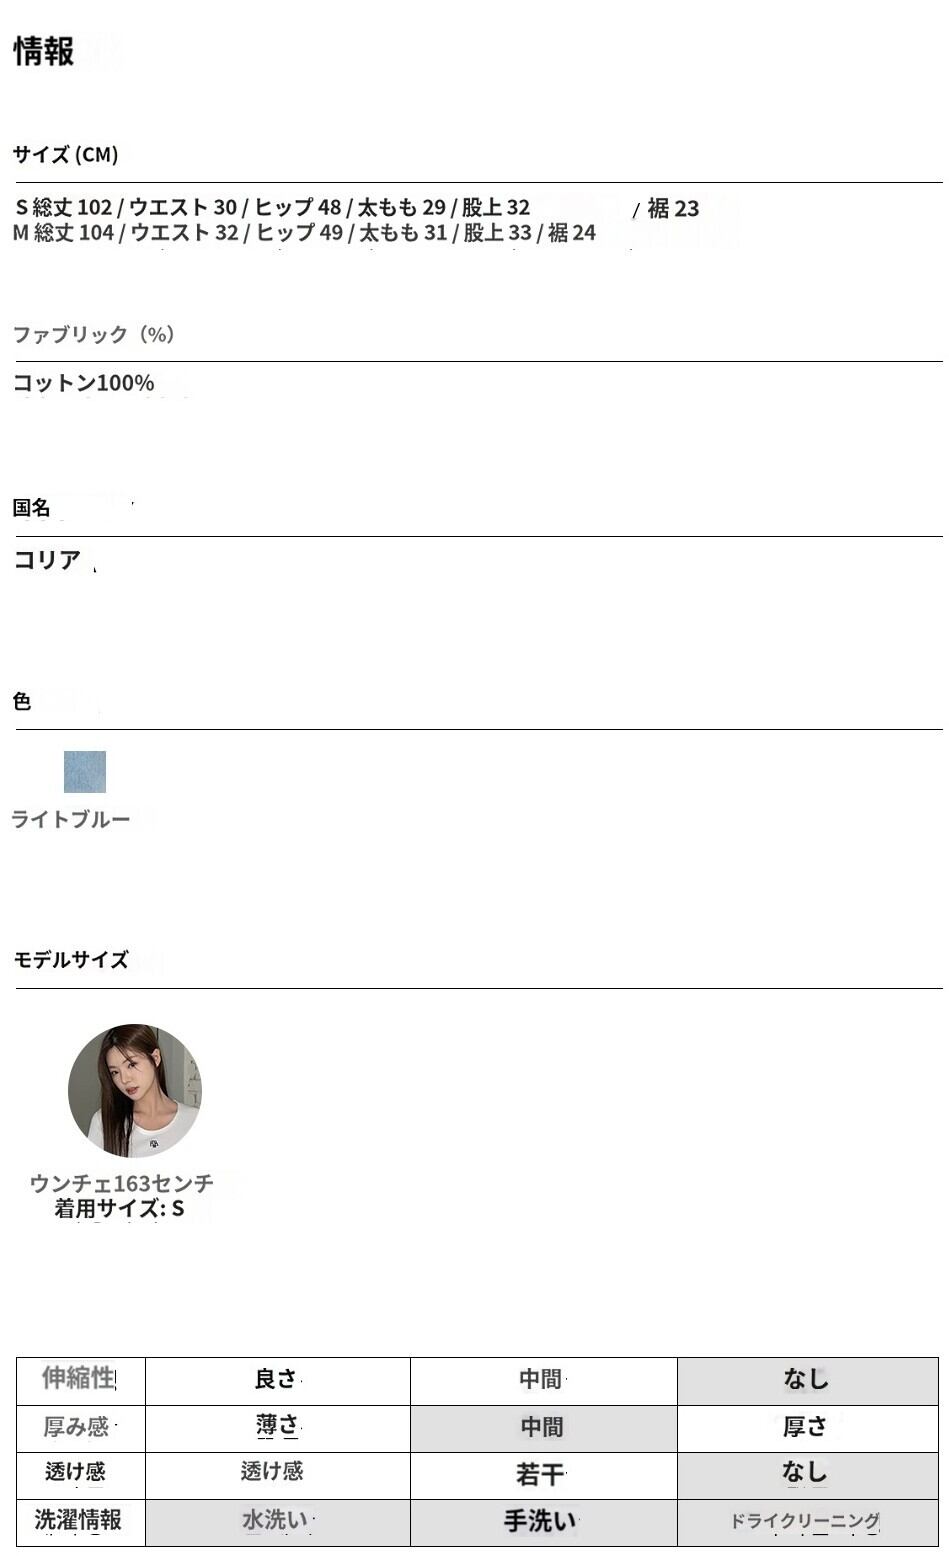Select the 手洗い washing option cell
This screenshot has height=1556, width=949.
click(543, 1522)
